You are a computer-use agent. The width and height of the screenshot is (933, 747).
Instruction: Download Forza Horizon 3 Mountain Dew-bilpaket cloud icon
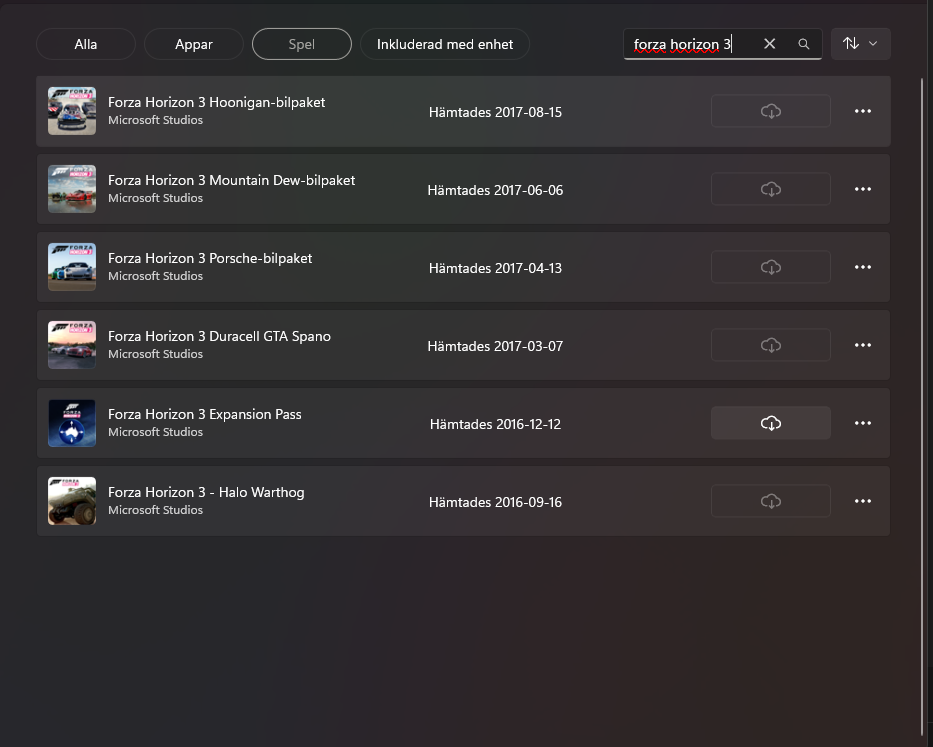point(771,189)
